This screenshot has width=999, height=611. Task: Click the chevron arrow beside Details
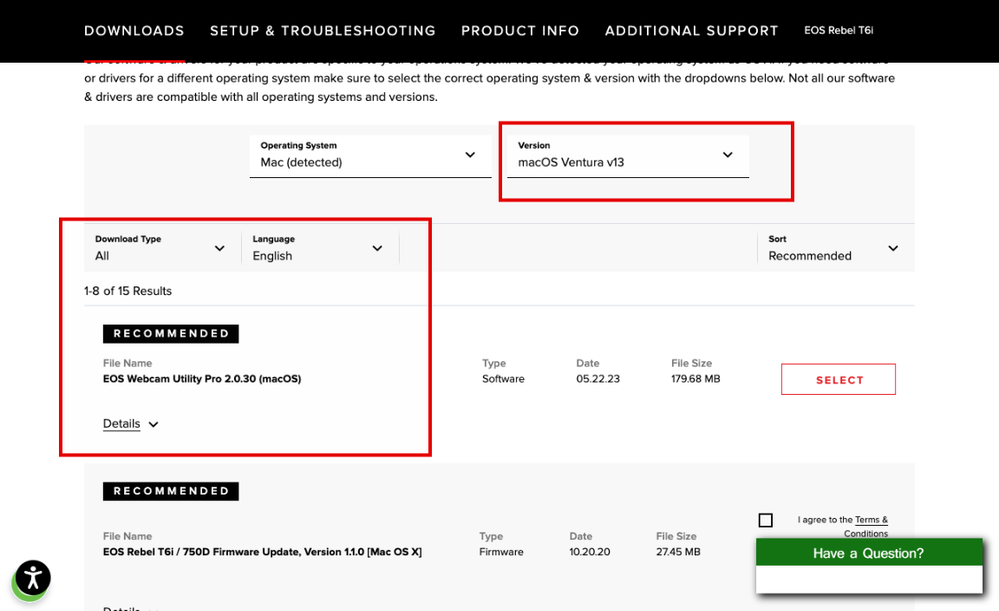point(153,425)
